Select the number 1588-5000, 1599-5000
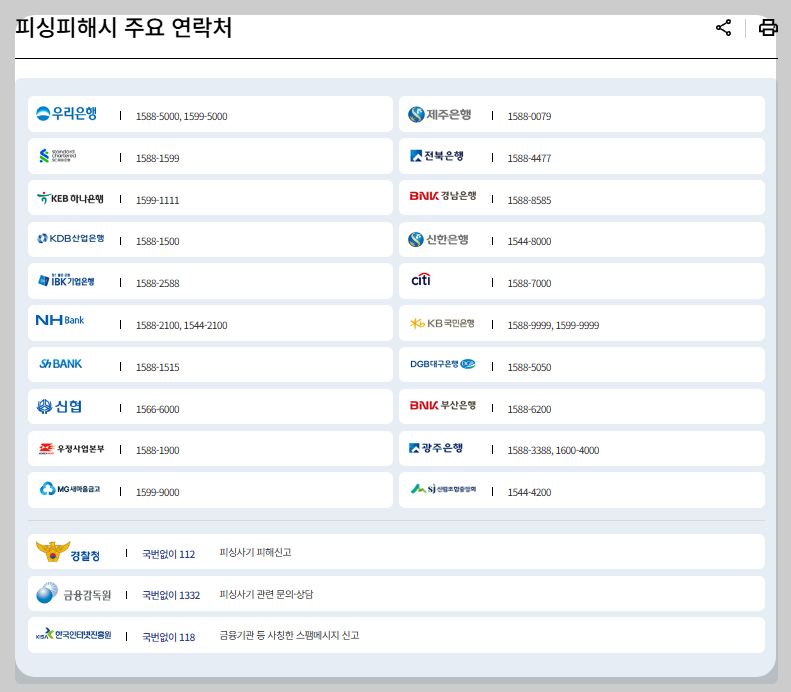This screenshot has width=791, height=692. coord(182,117)
